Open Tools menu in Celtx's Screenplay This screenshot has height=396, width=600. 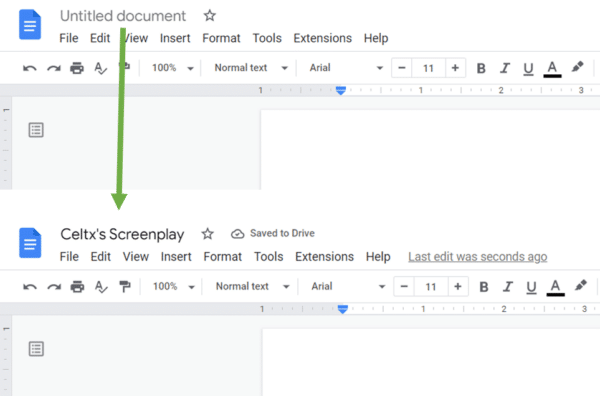coord(268,257)
